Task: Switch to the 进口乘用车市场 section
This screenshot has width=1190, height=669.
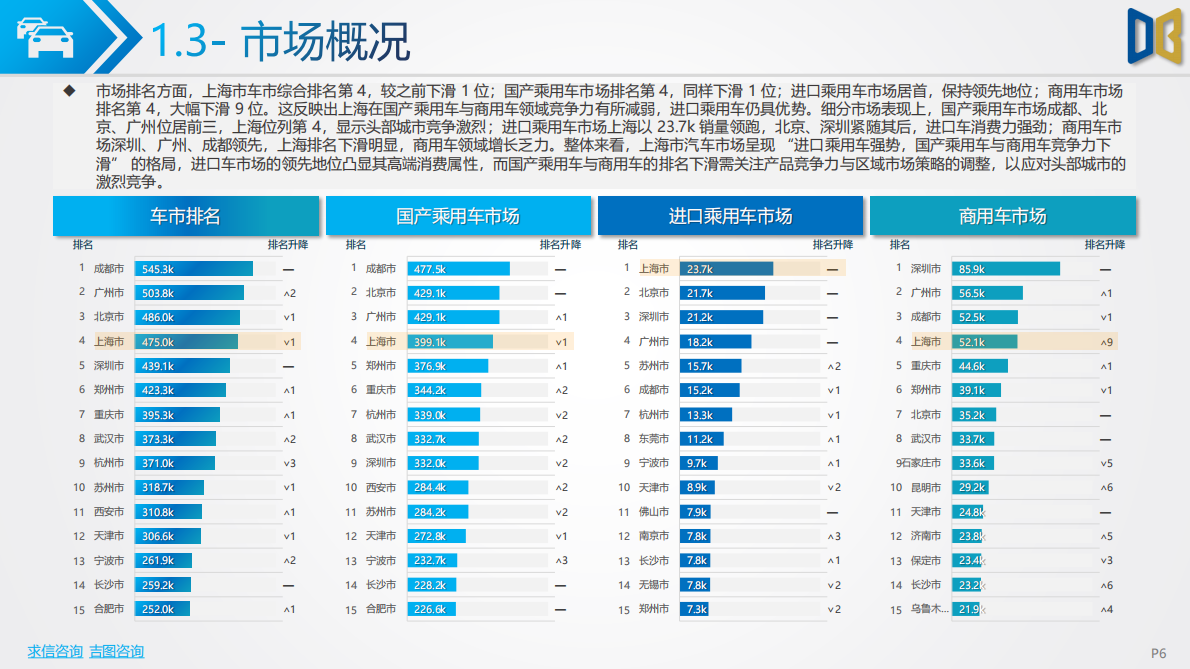Action: pos(730,215)
